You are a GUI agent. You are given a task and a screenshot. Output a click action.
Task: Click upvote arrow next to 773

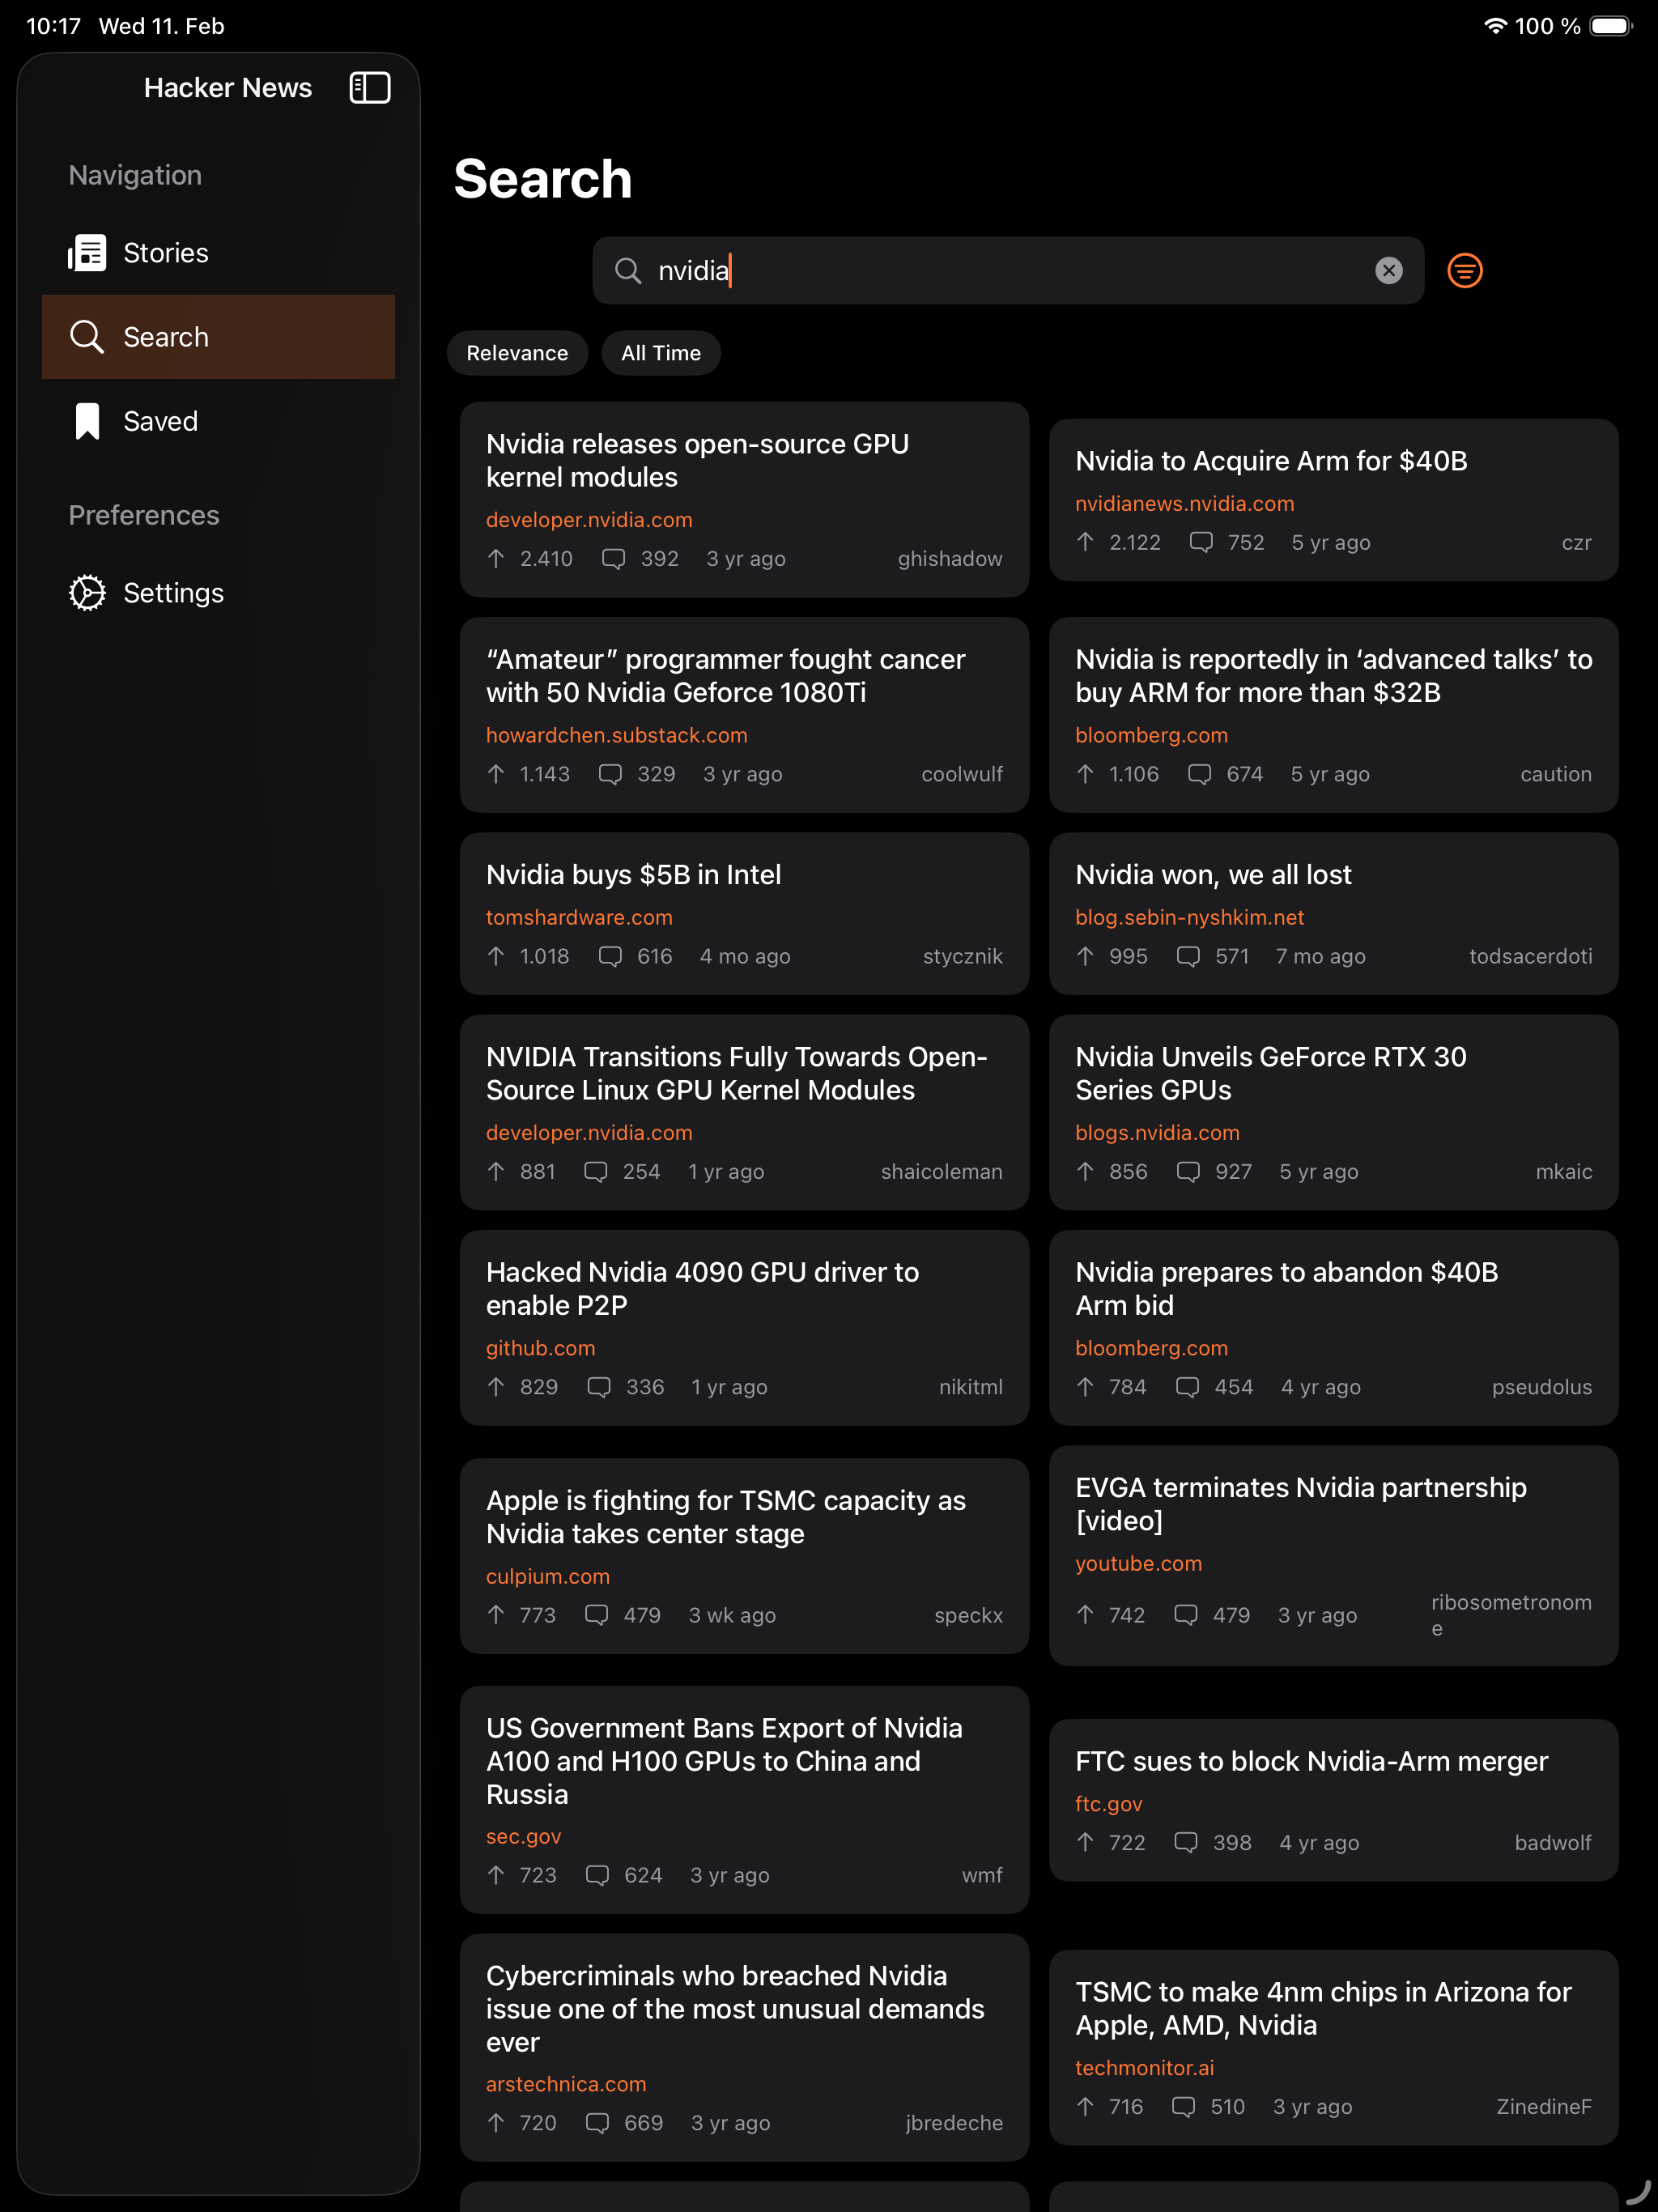click(496, 1615)
